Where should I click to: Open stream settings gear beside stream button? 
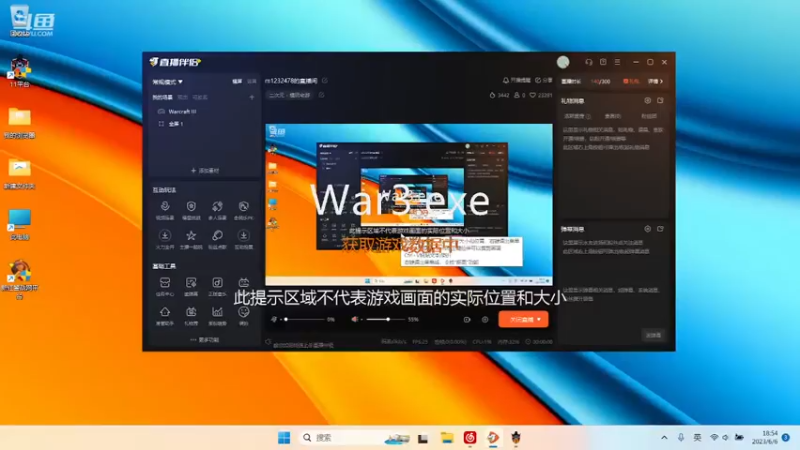485,320
